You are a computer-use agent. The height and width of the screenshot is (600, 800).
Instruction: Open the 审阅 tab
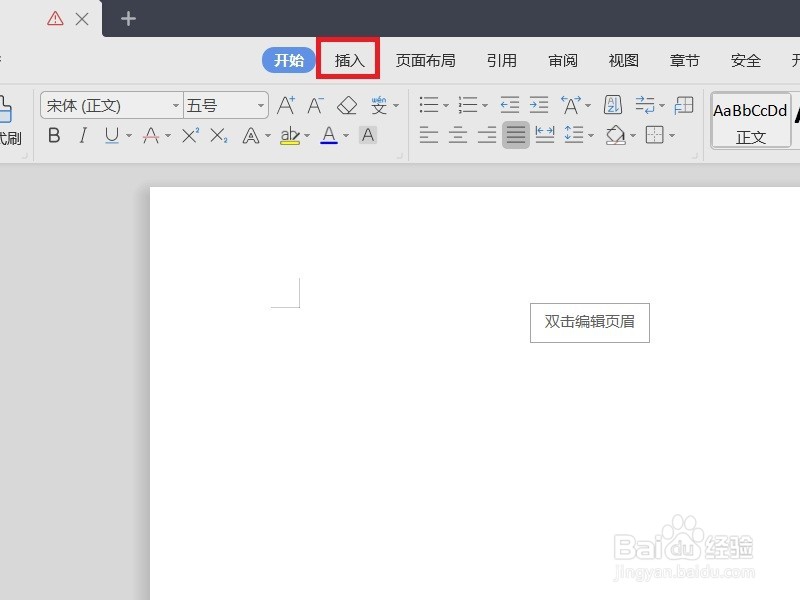pos(563,61)
